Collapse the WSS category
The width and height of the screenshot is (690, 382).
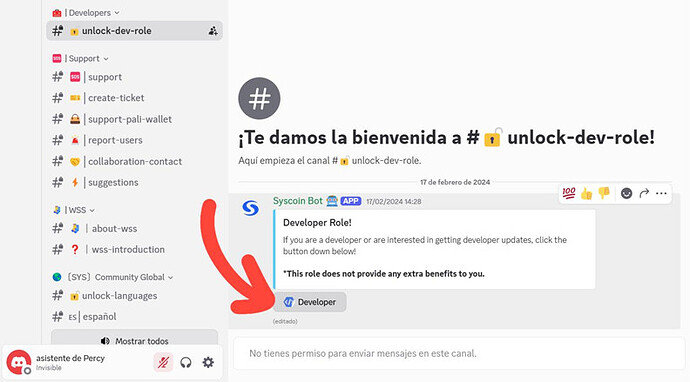point(73,210)
